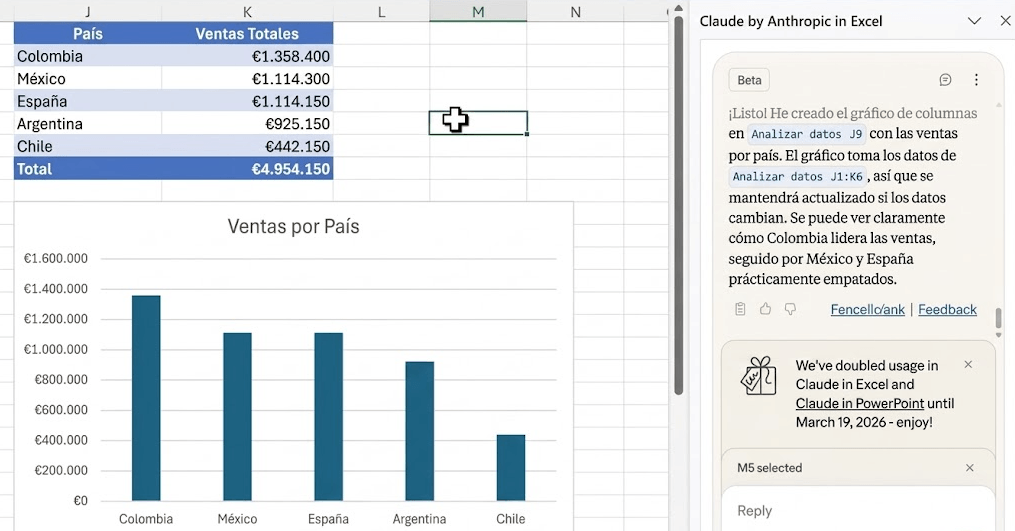Screen dimensions: 1015x531
Task: Collapse the Claude by Anthropic pane chevron
Action: point(974,21)
